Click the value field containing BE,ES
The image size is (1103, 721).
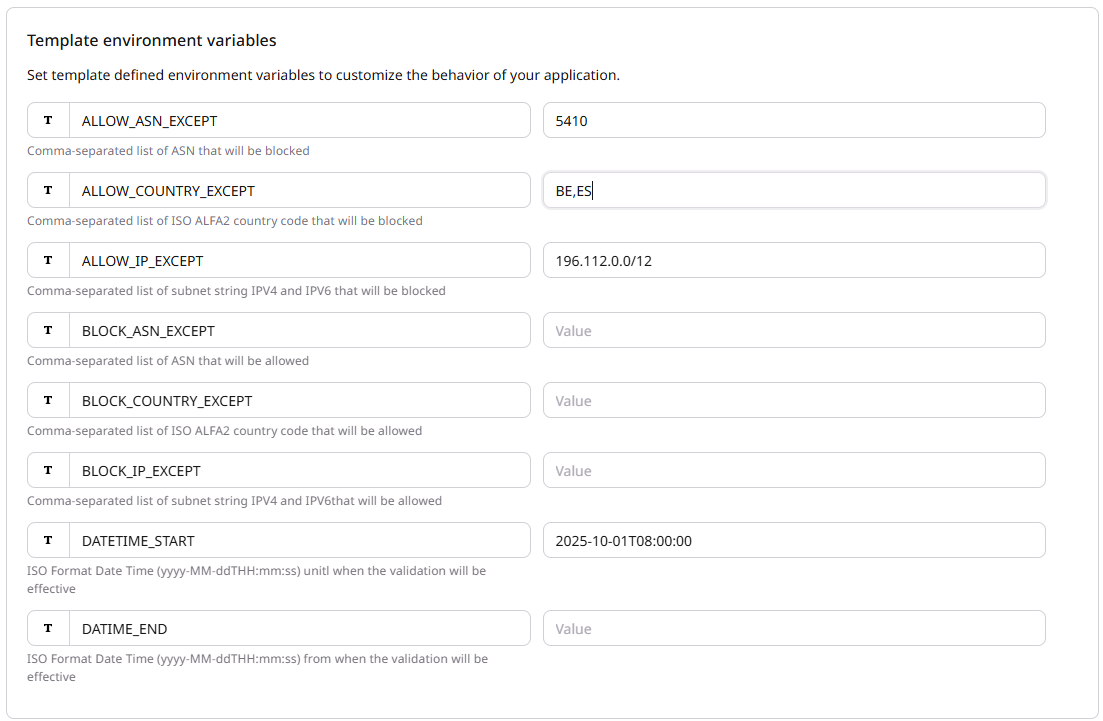pos(793,190)
